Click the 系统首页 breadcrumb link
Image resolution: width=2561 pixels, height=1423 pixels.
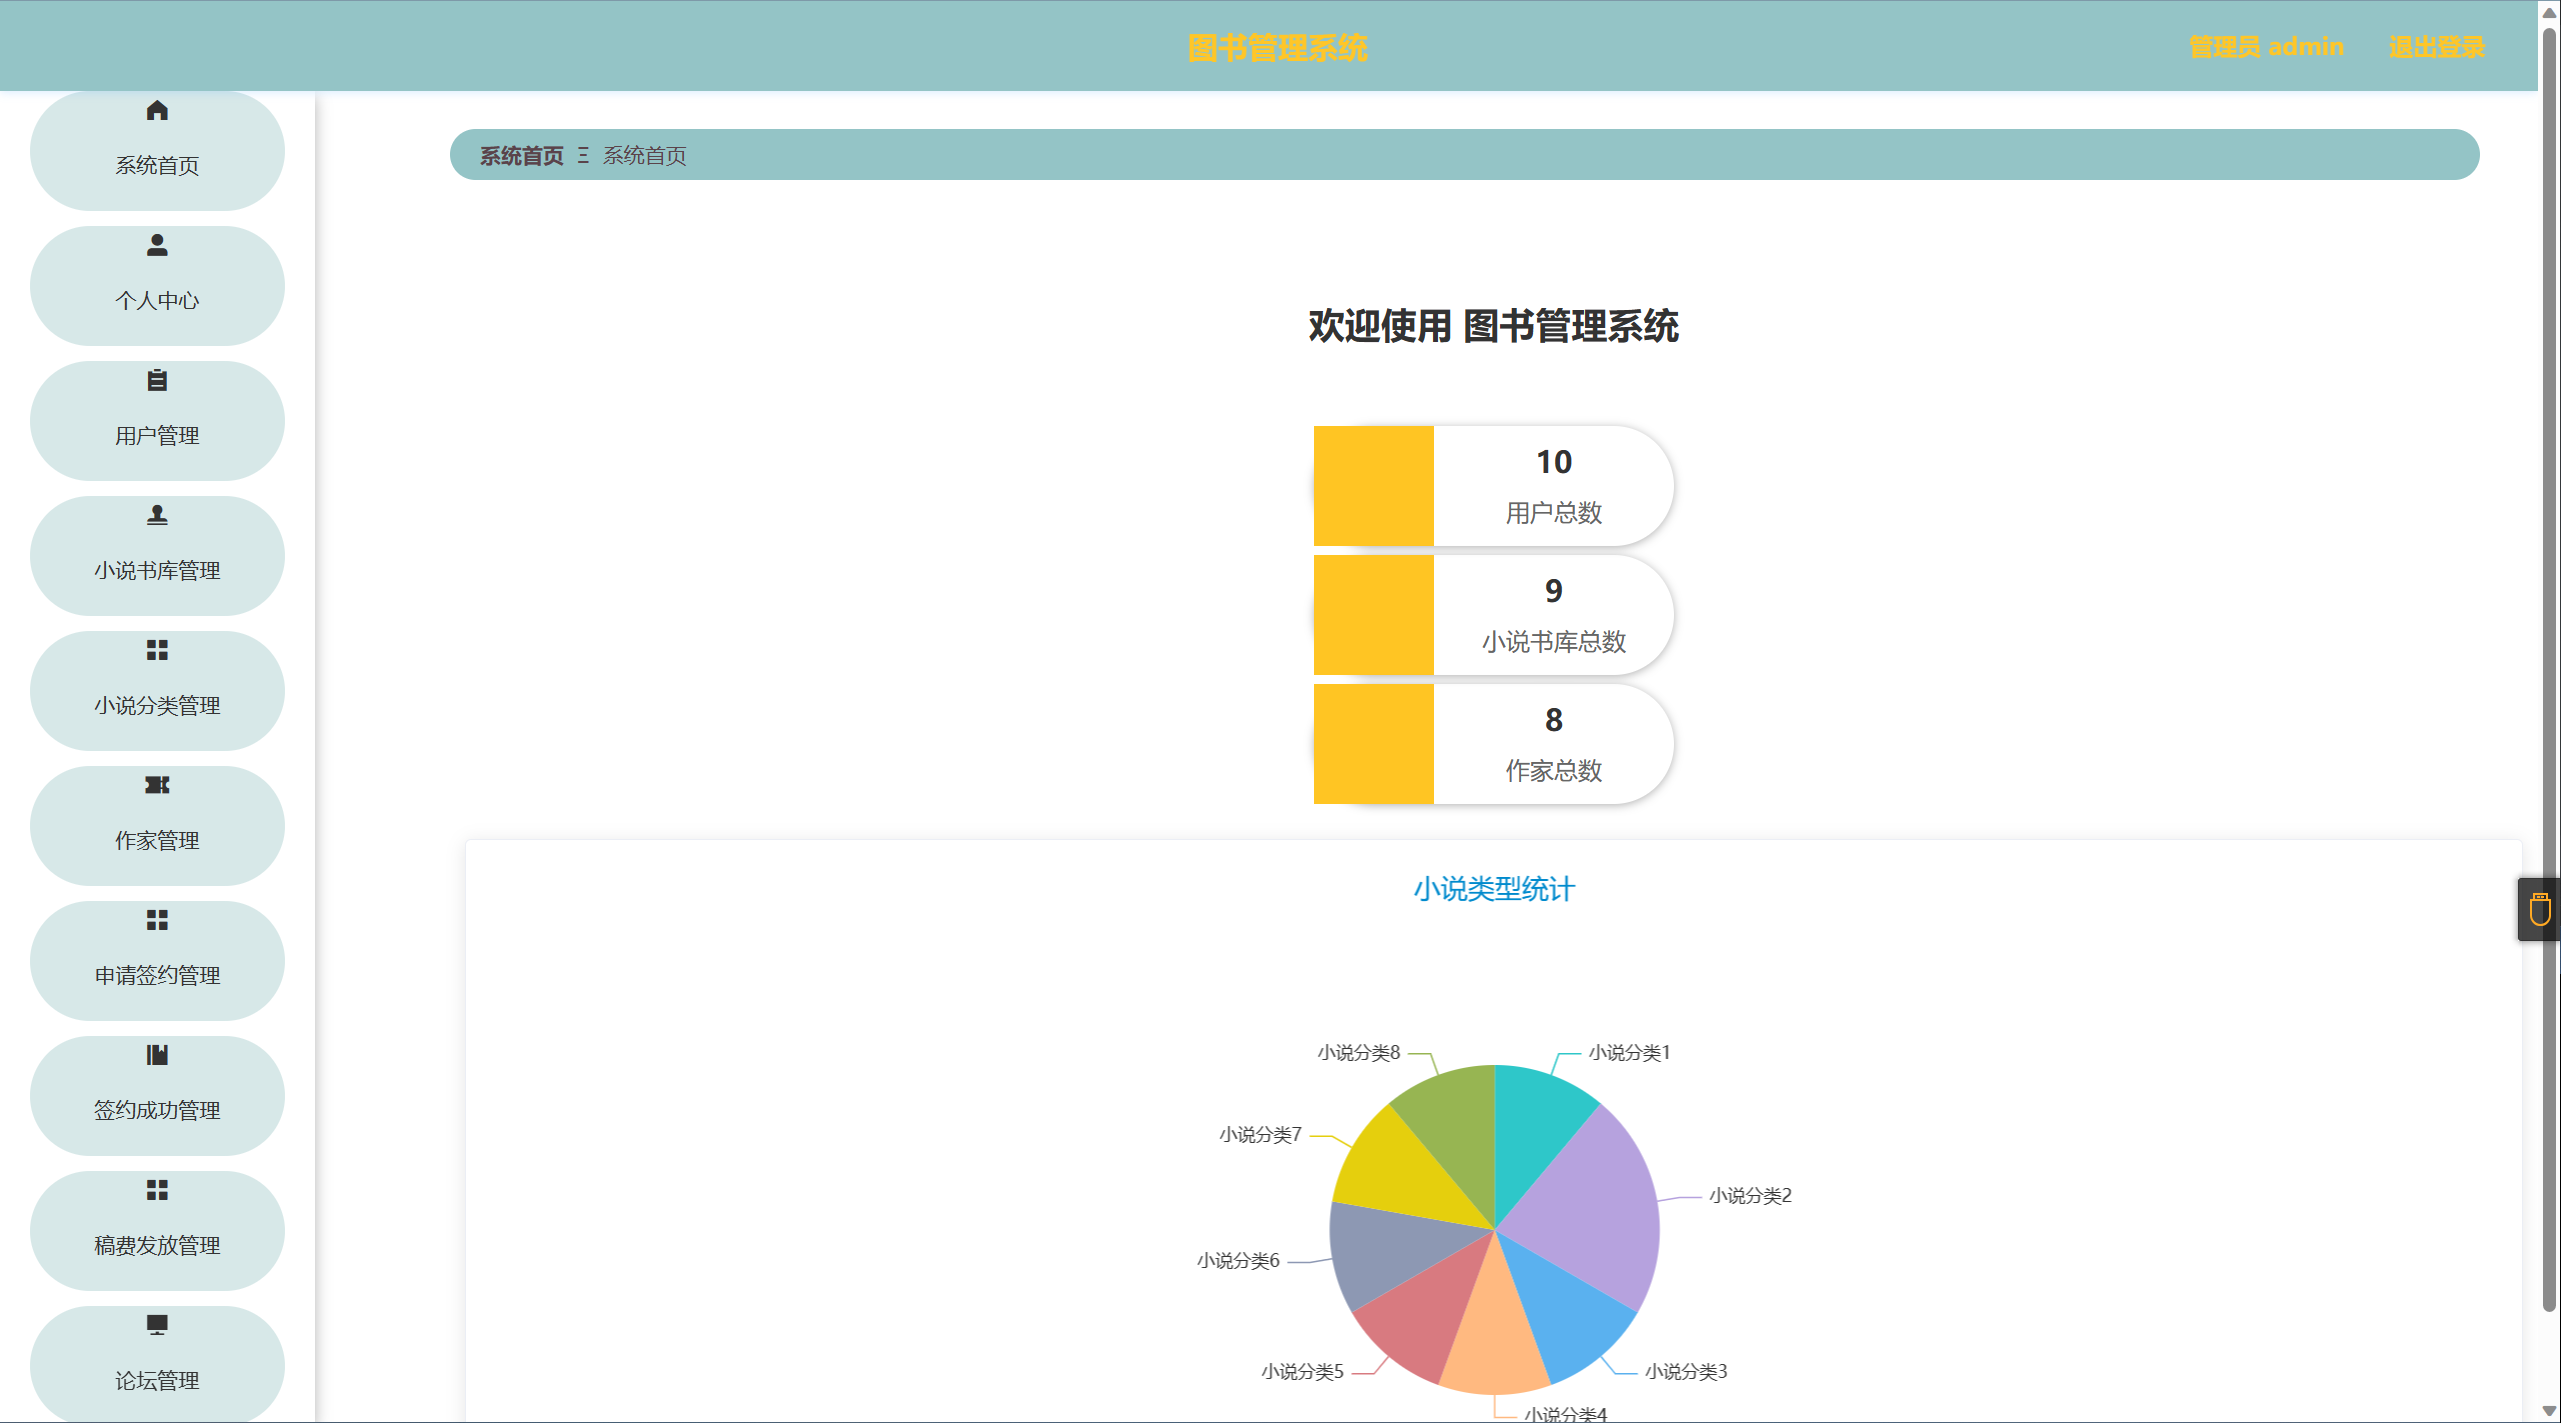pyautogui.click(x=521, y=156)
